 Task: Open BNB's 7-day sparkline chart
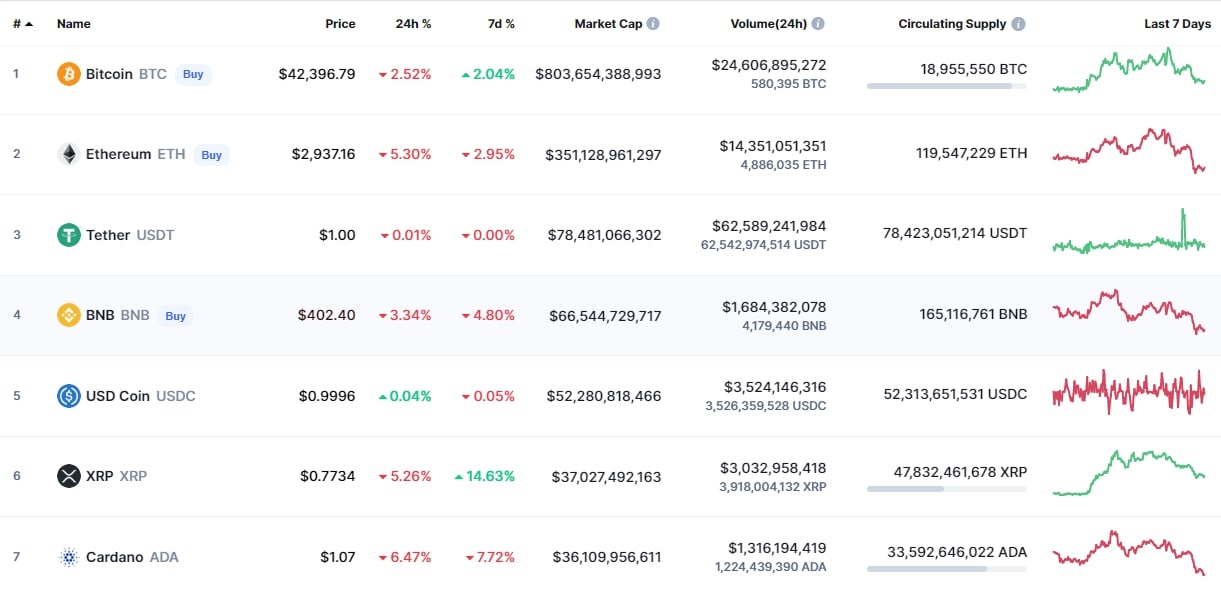1129,311
